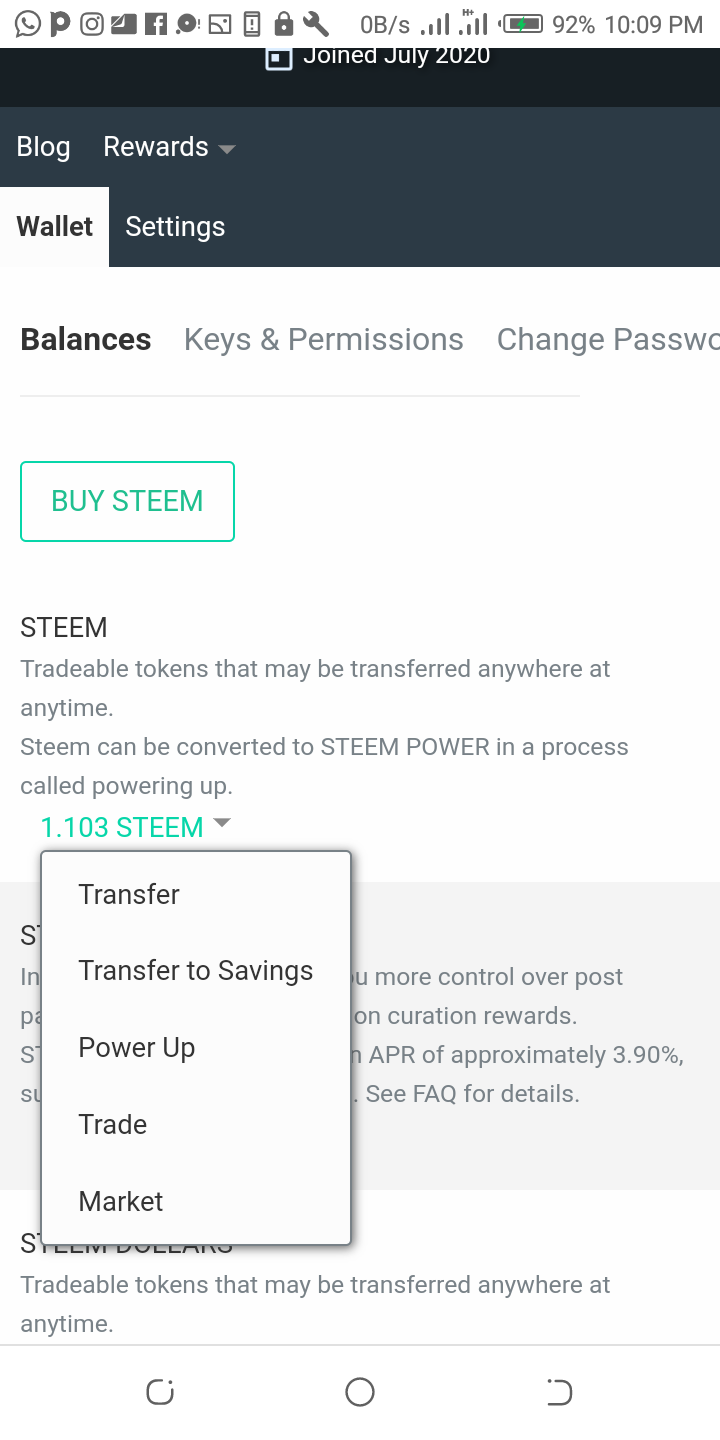Open Market from the STEEM menu

tap(121, 1202)
